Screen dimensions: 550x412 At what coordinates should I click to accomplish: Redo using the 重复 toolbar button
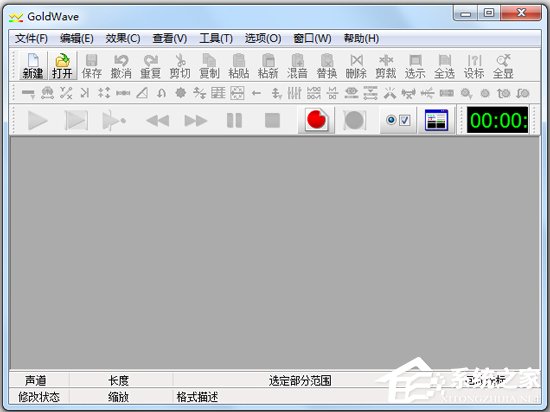[x=150, y=66]
